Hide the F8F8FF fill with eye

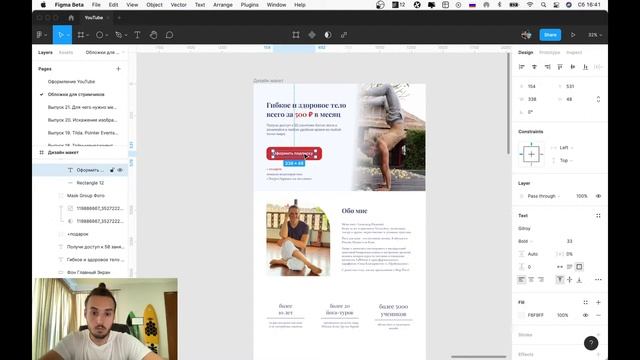point(585,315)
